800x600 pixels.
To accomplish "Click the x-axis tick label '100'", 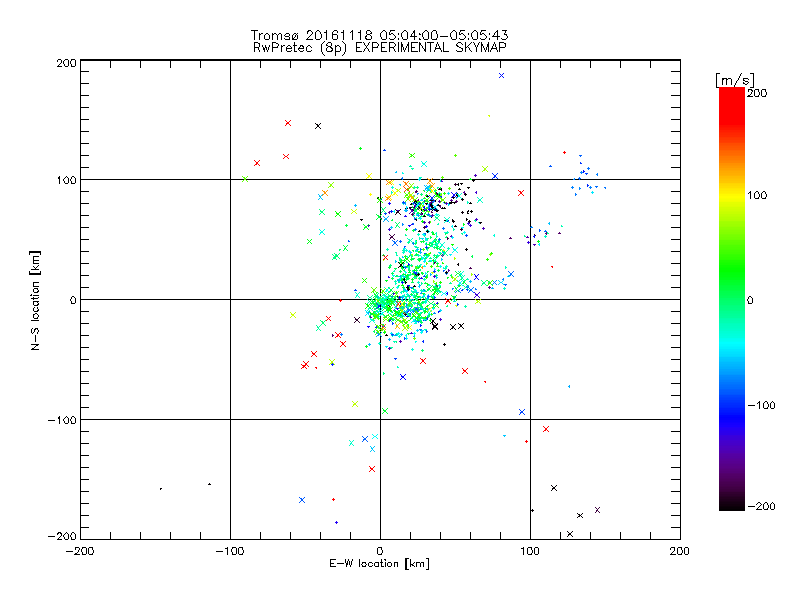I will pos(530,551).
